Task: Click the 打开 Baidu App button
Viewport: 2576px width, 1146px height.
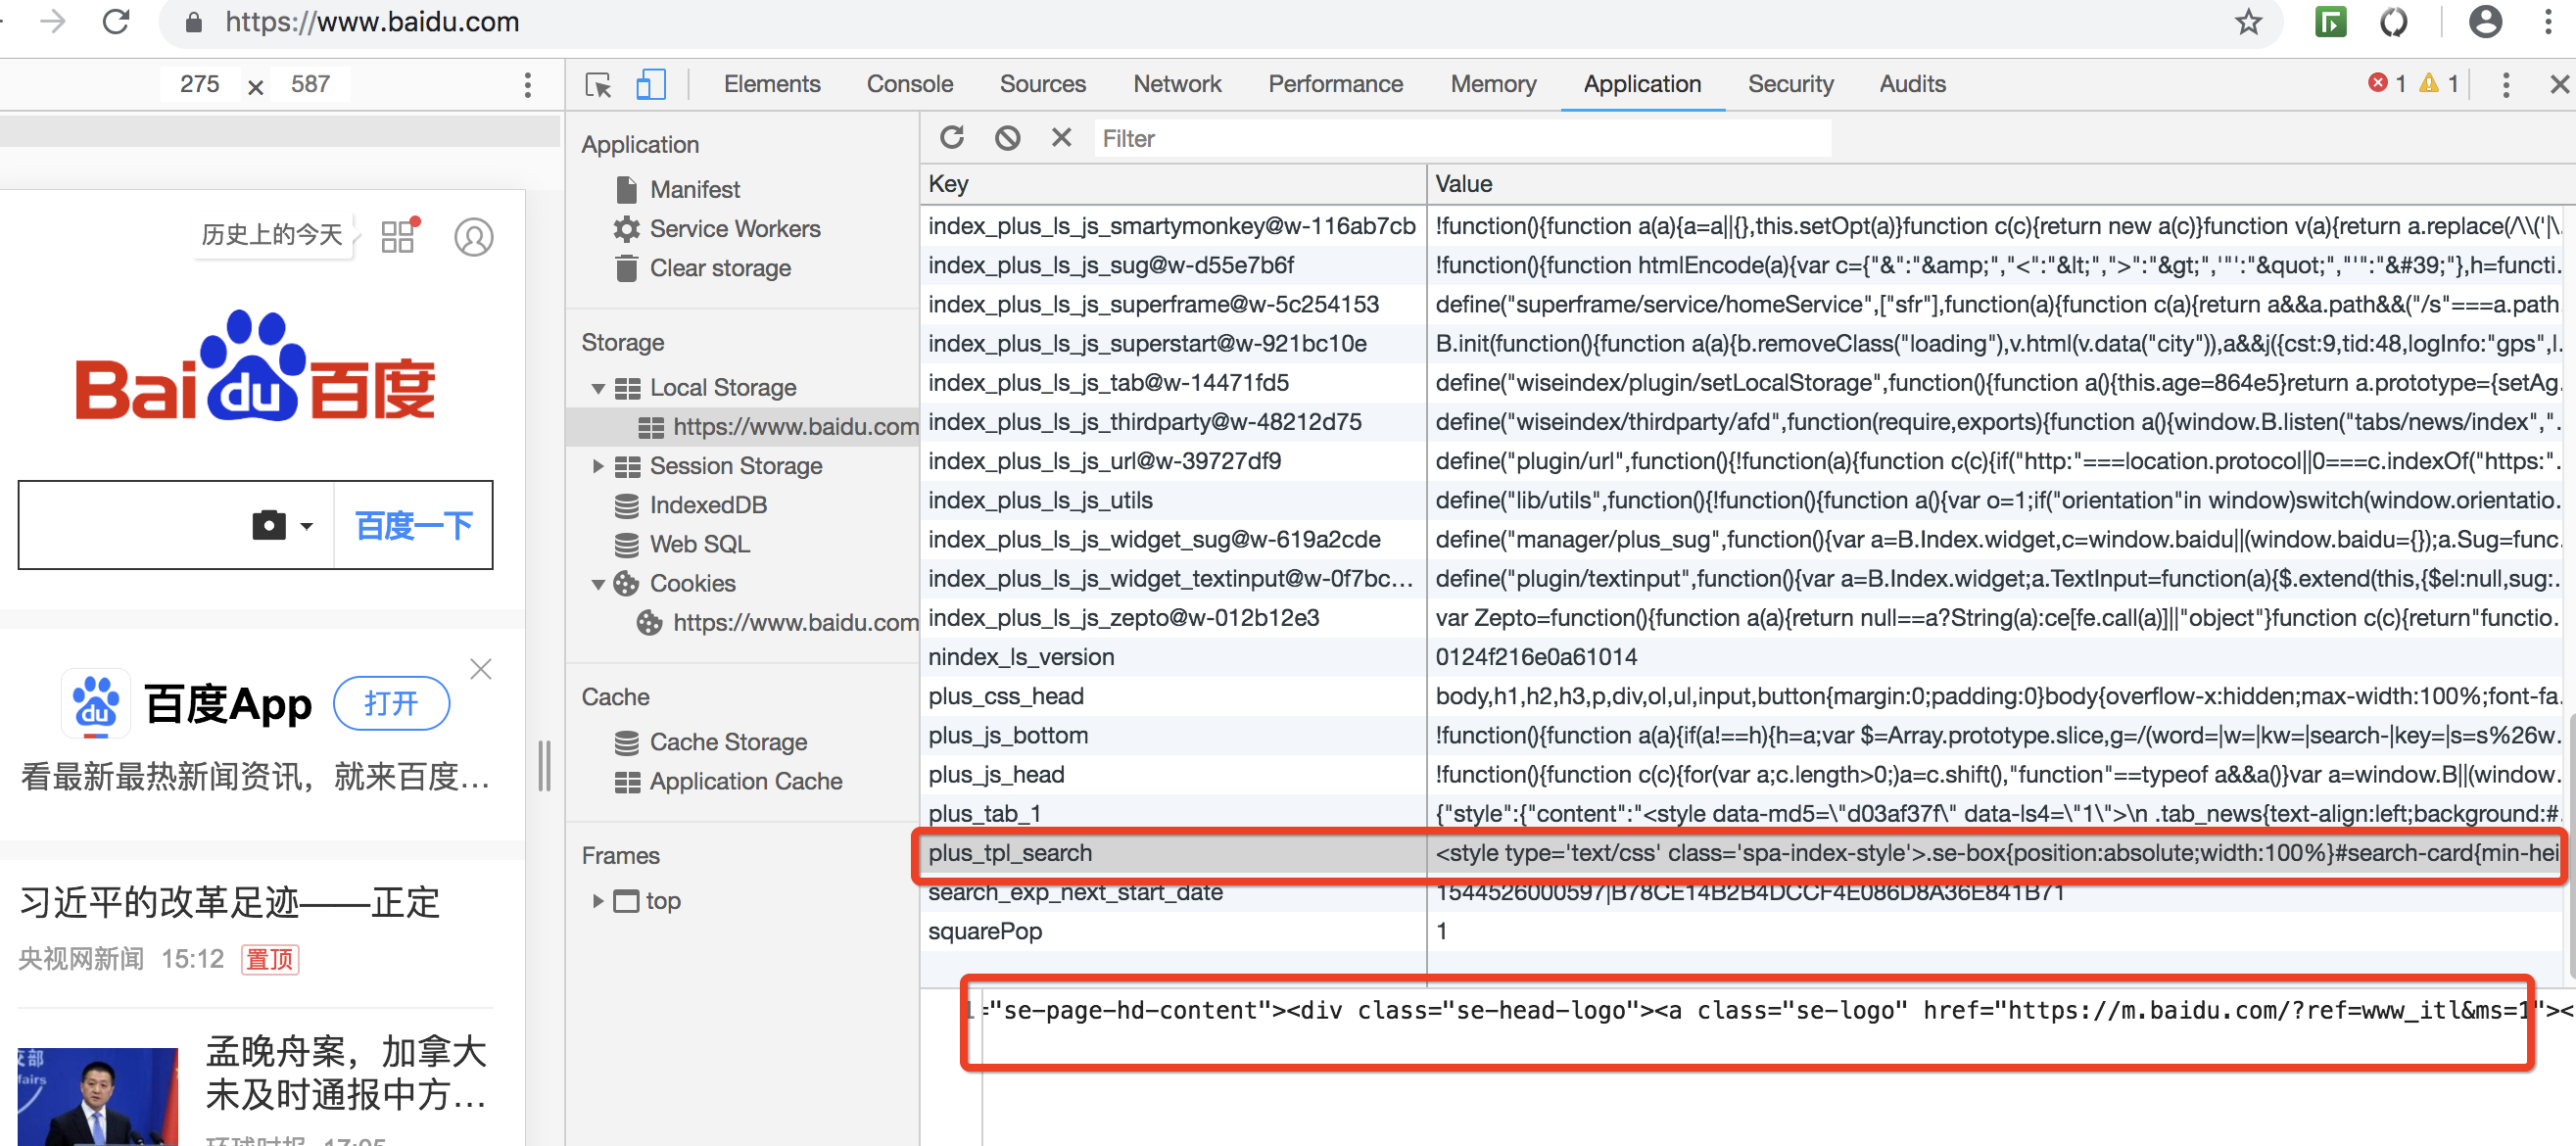Action: click(391, 703)
